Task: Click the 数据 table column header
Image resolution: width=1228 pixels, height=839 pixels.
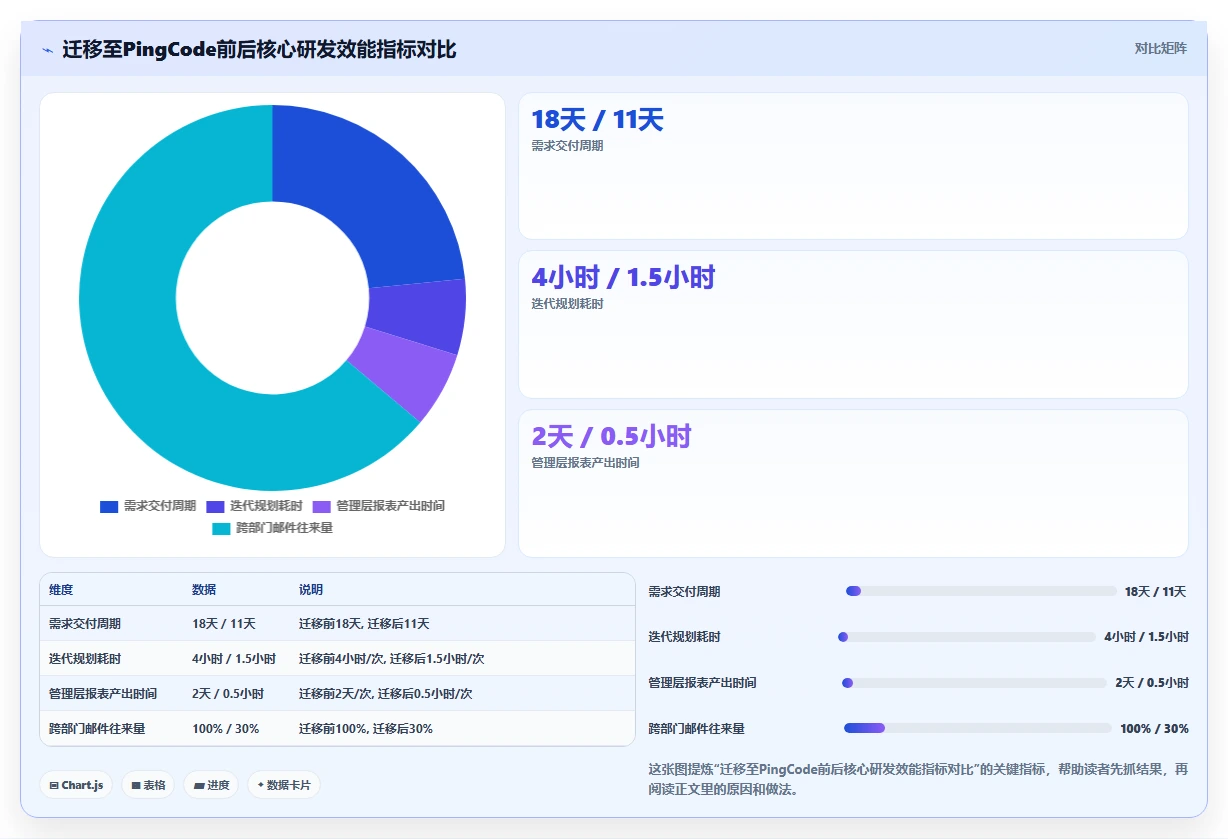Action: pyautogui.click(x=204, y=590)
